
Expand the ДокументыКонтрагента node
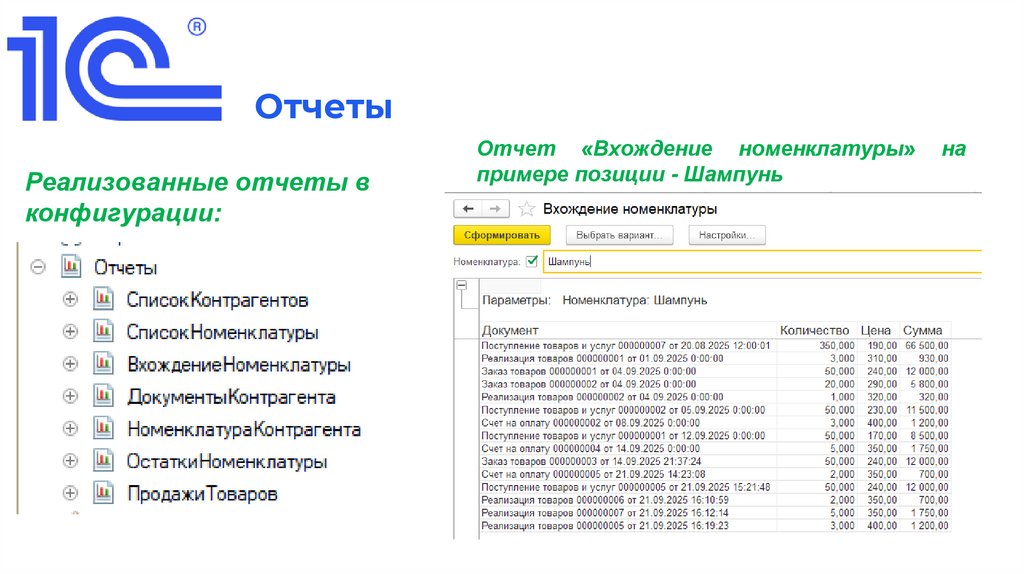(70, 396)
